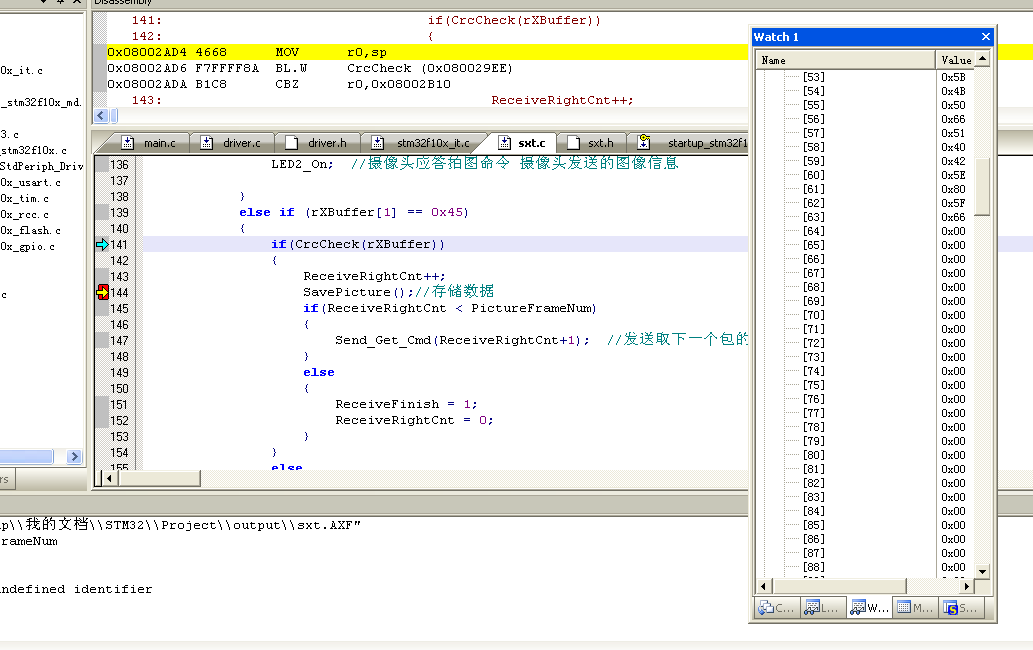This screenshot has height=650, width=1033.
Task: Click the editor horizontal scroll left arrow
Action: coord(110,479)
